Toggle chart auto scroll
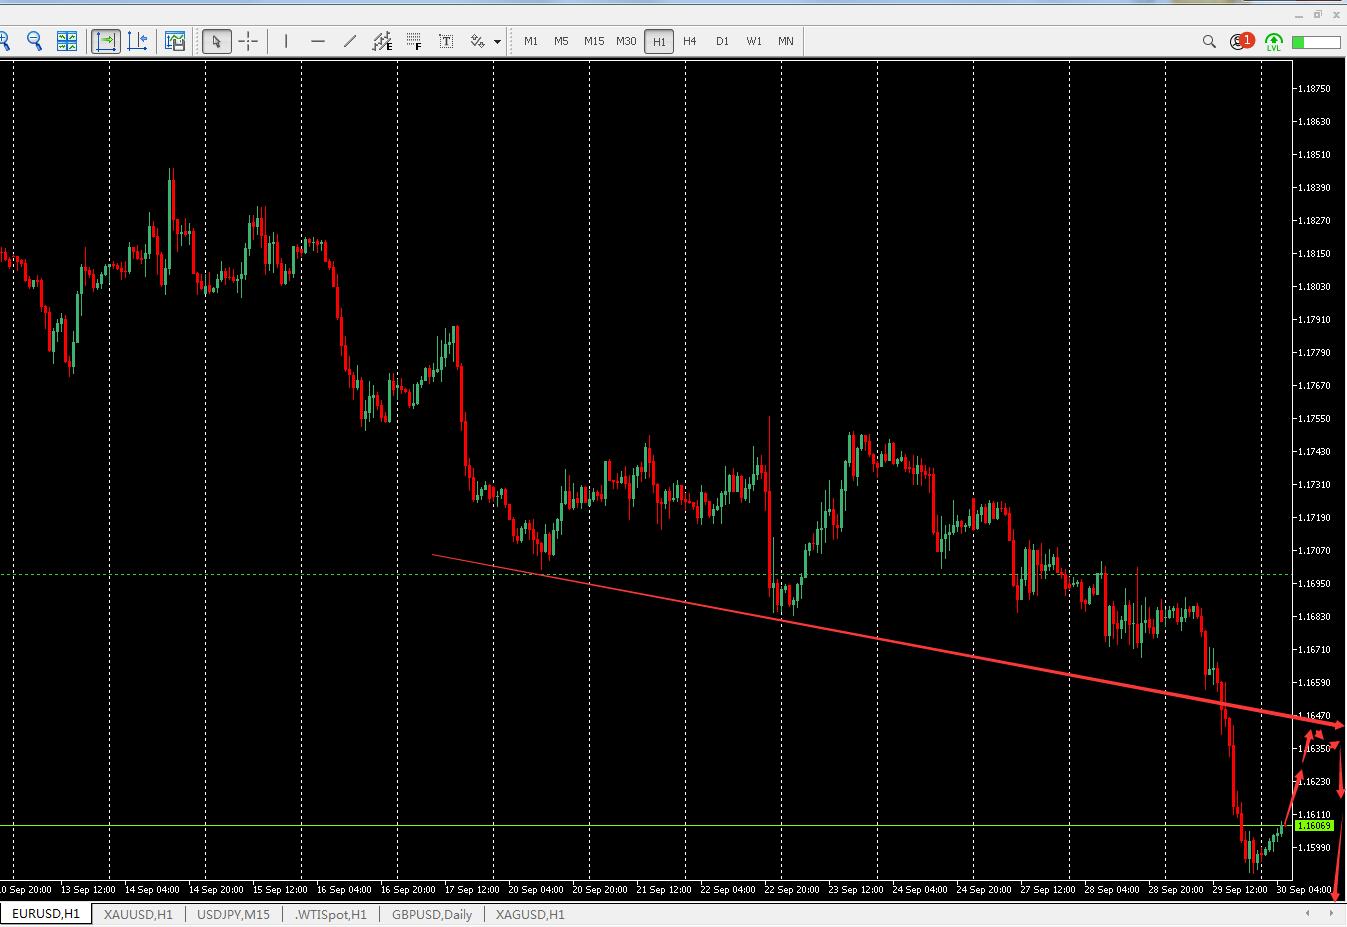 [x=106, y=41]
